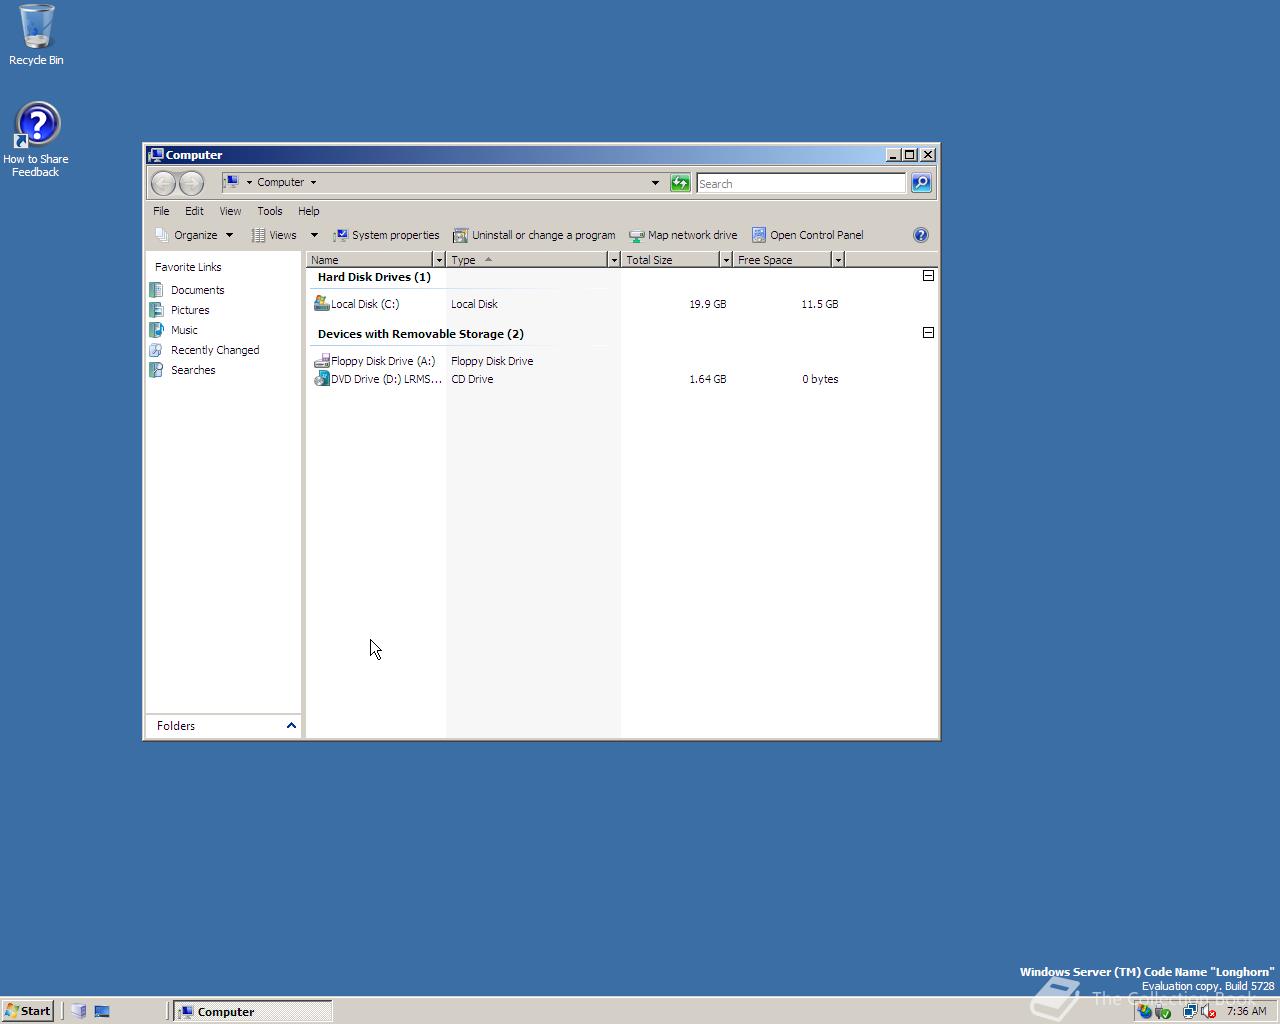Open the Help menu
Image resolution: width=1280 pixels, height=1024 pixels.
pos(309,211)
